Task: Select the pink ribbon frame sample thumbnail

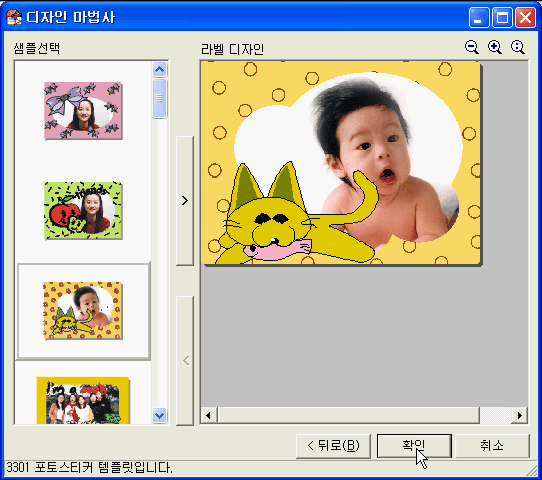Action: click(83, 111)
